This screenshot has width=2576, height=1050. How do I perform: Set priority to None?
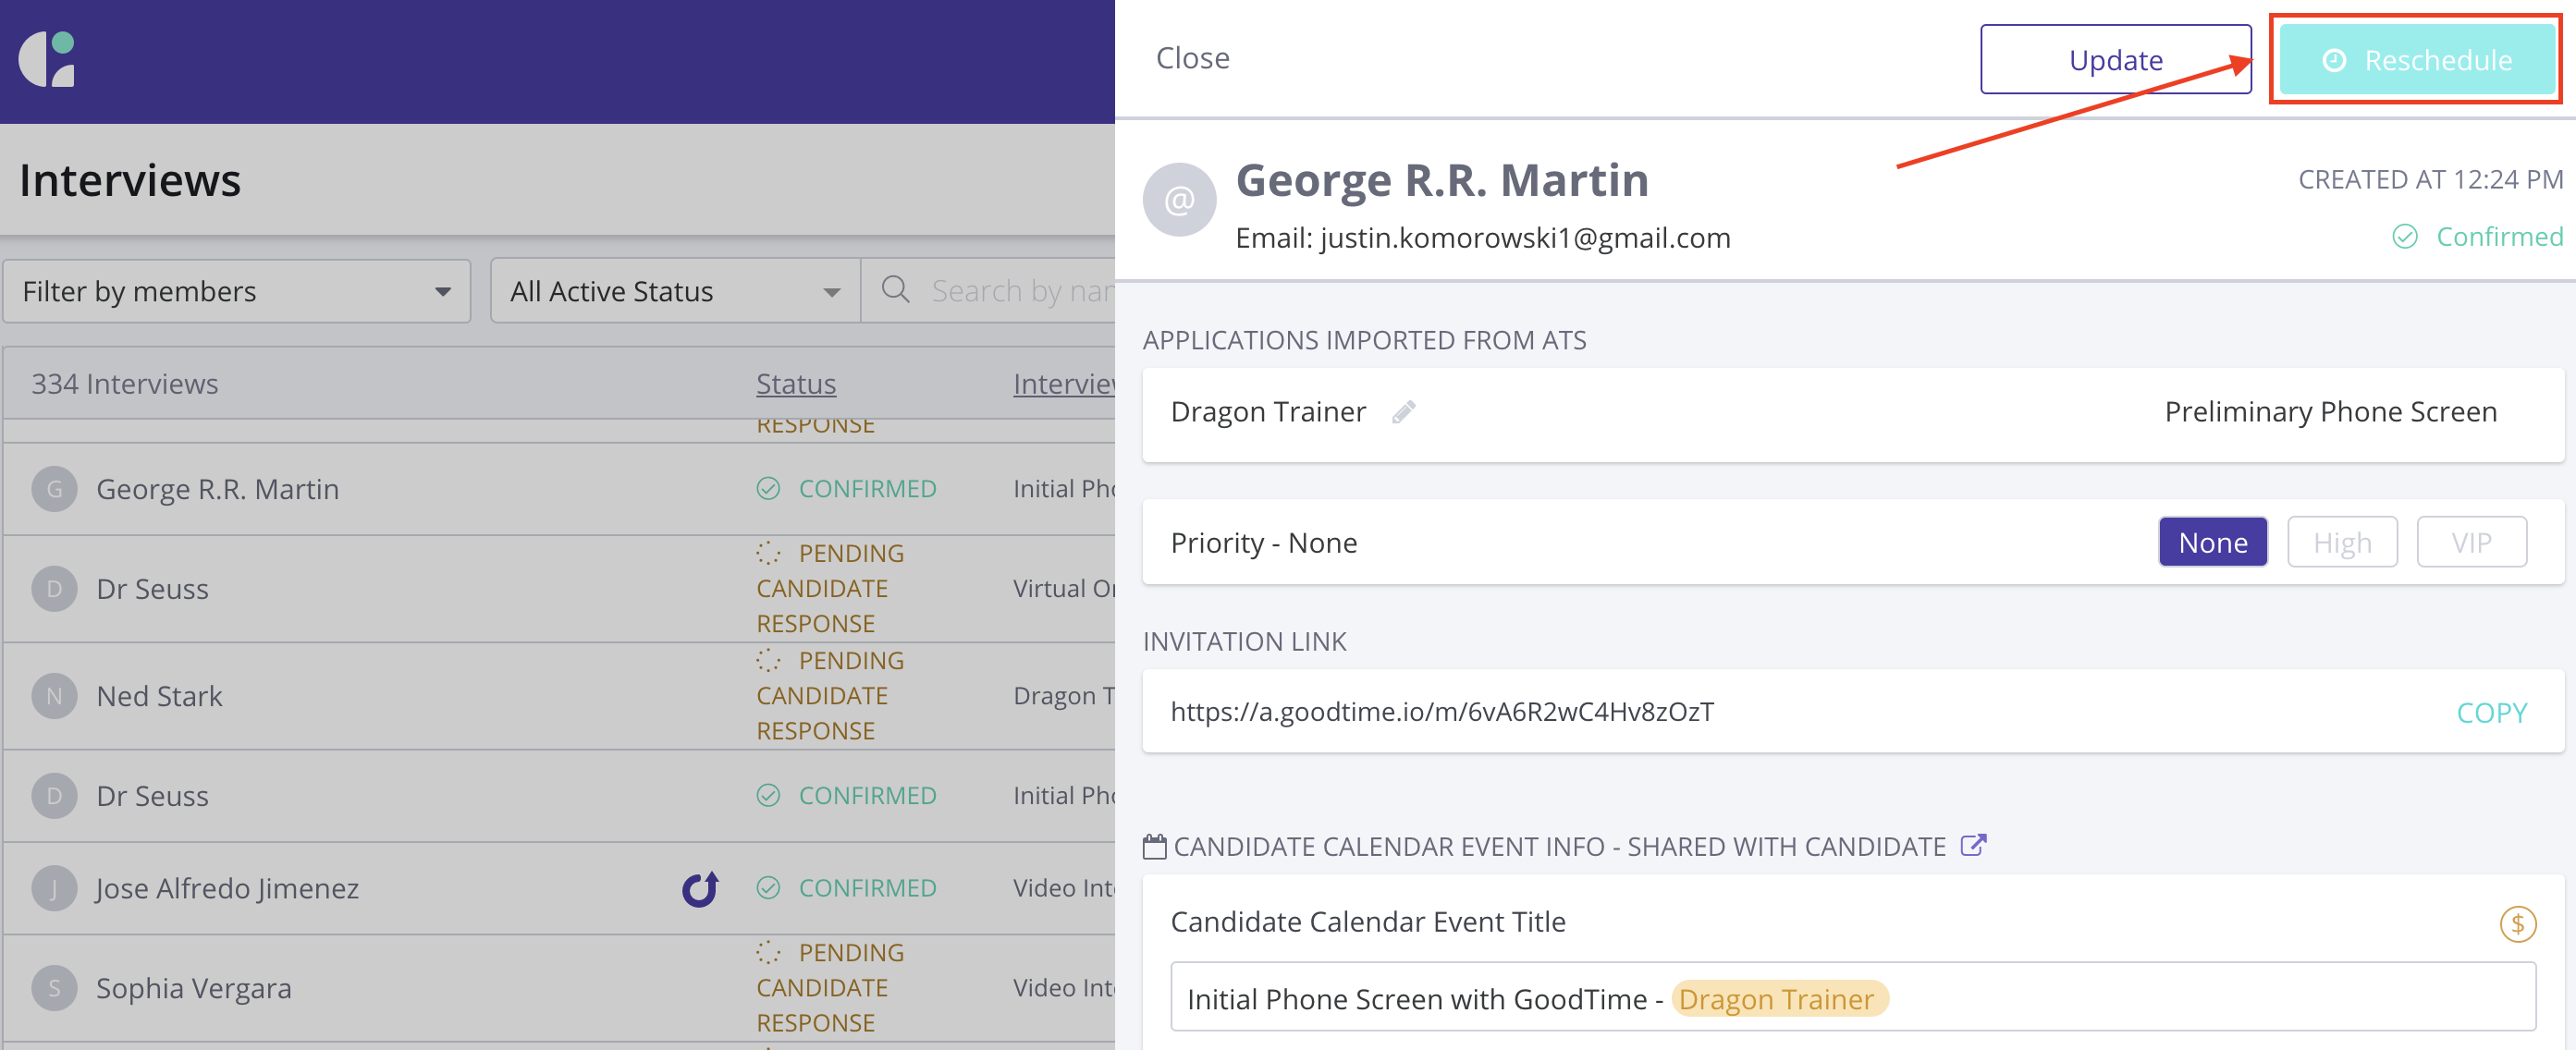2212,542
